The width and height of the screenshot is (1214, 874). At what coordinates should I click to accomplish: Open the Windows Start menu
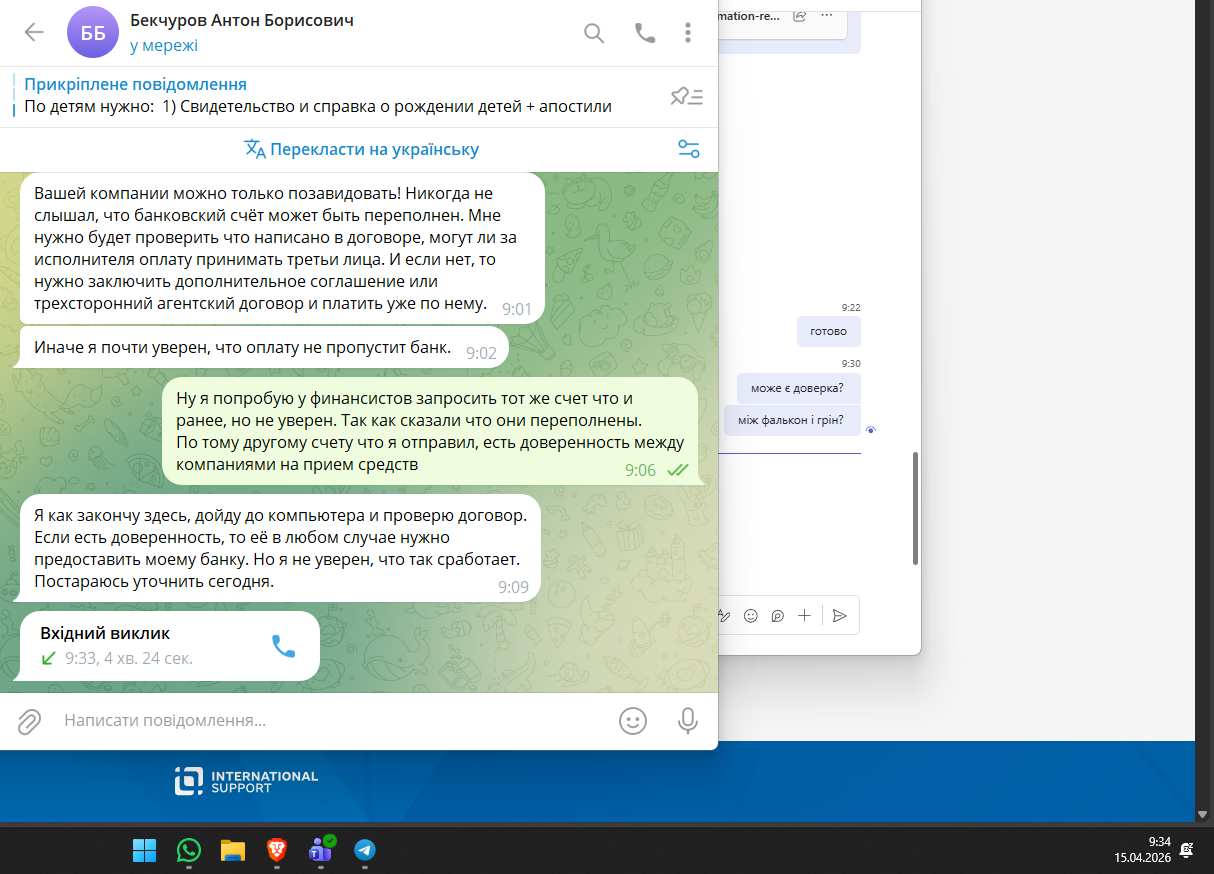pos(145,850)
